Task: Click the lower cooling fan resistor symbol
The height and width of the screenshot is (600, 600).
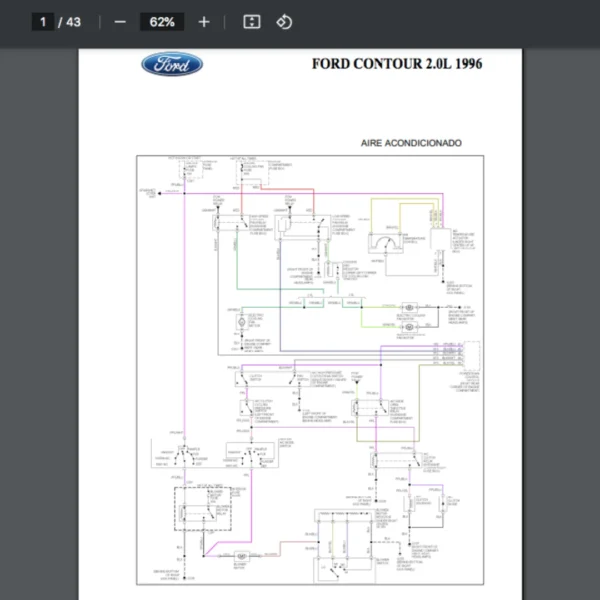Action: (x=408, y=325)
